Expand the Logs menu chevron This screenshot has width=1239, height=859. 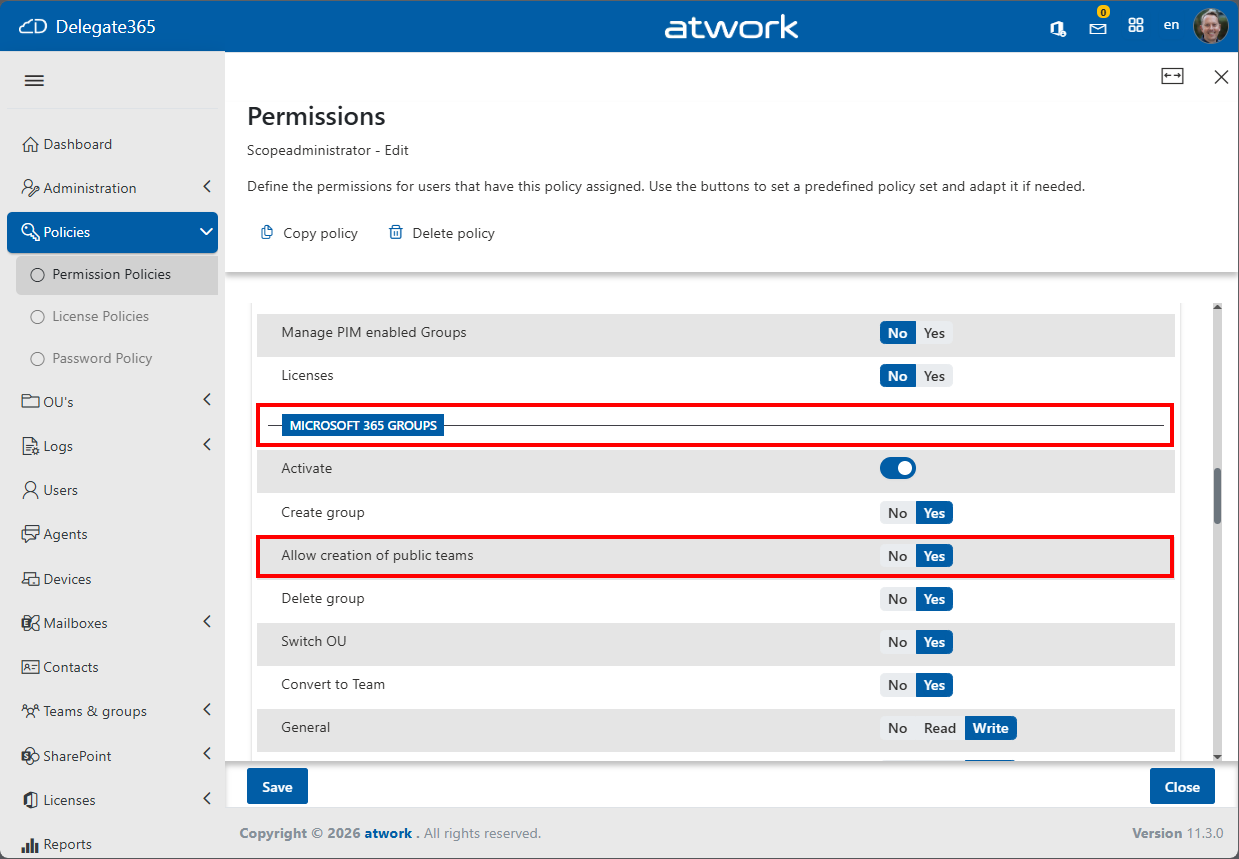pyautogui.click(x=206, y=444)
